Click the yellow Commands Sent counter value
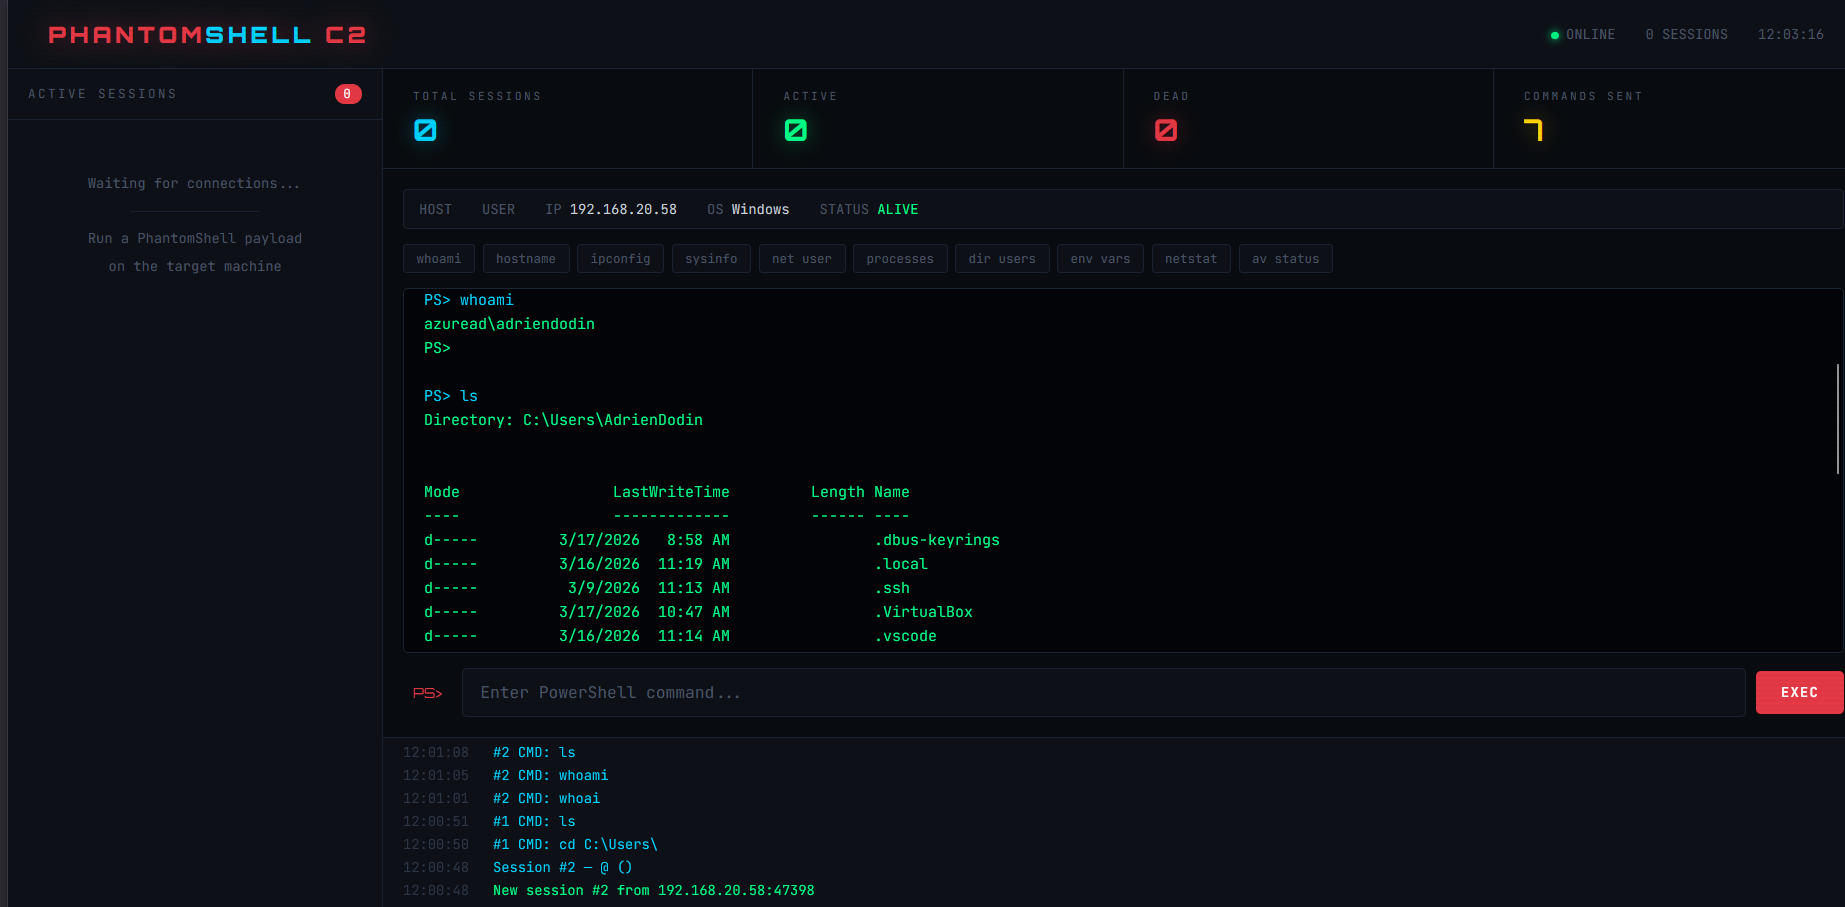The image size is (1845, 907). pyautogui.click(x=1533, y=130)
